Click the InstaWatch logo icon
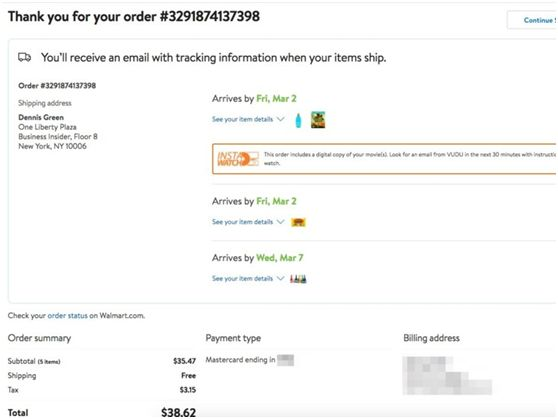Image resolution: width=558 pixels, height=419 pixels. 237,159
